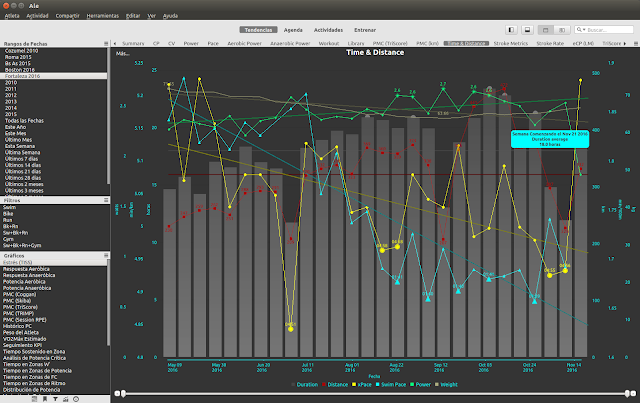Screen dimensions: 640x403
Task: Open the PMC (TriScore) chart tab
Action: coord(390,43)
